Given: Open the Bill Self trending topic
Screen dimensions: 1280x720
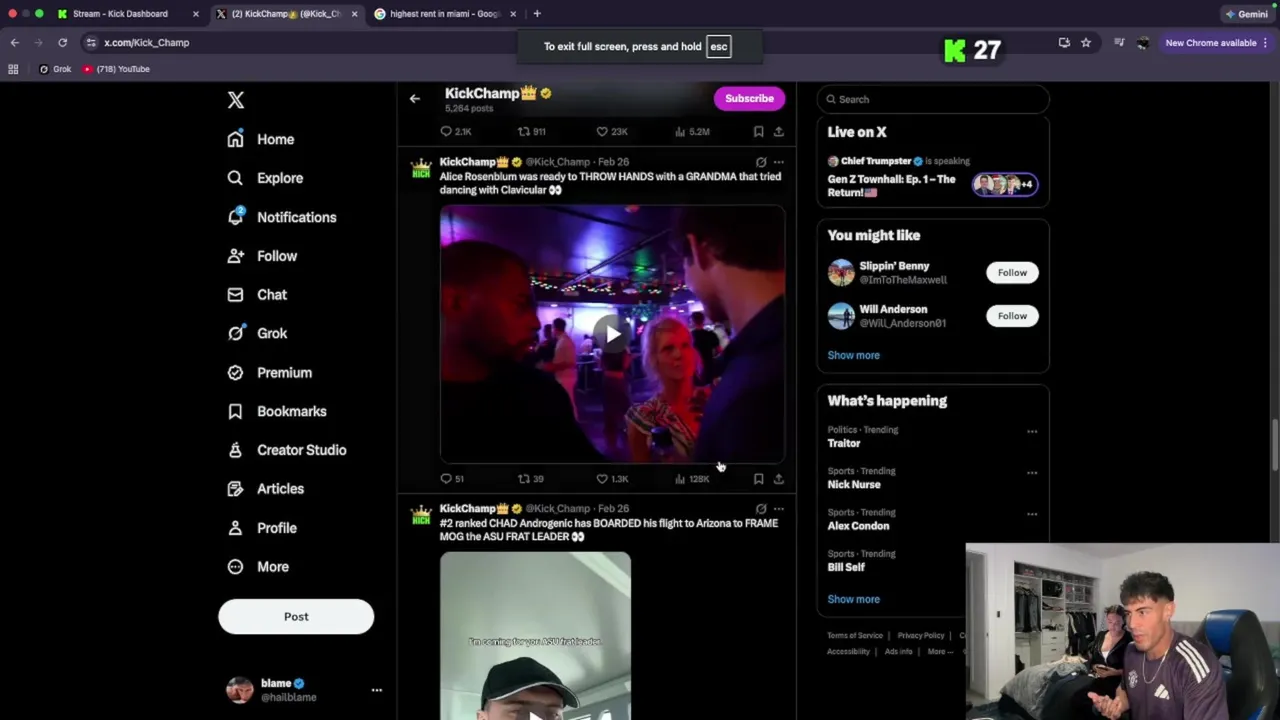Looking at the screenshot, I should pyautogui.click(x=846, y=567).
